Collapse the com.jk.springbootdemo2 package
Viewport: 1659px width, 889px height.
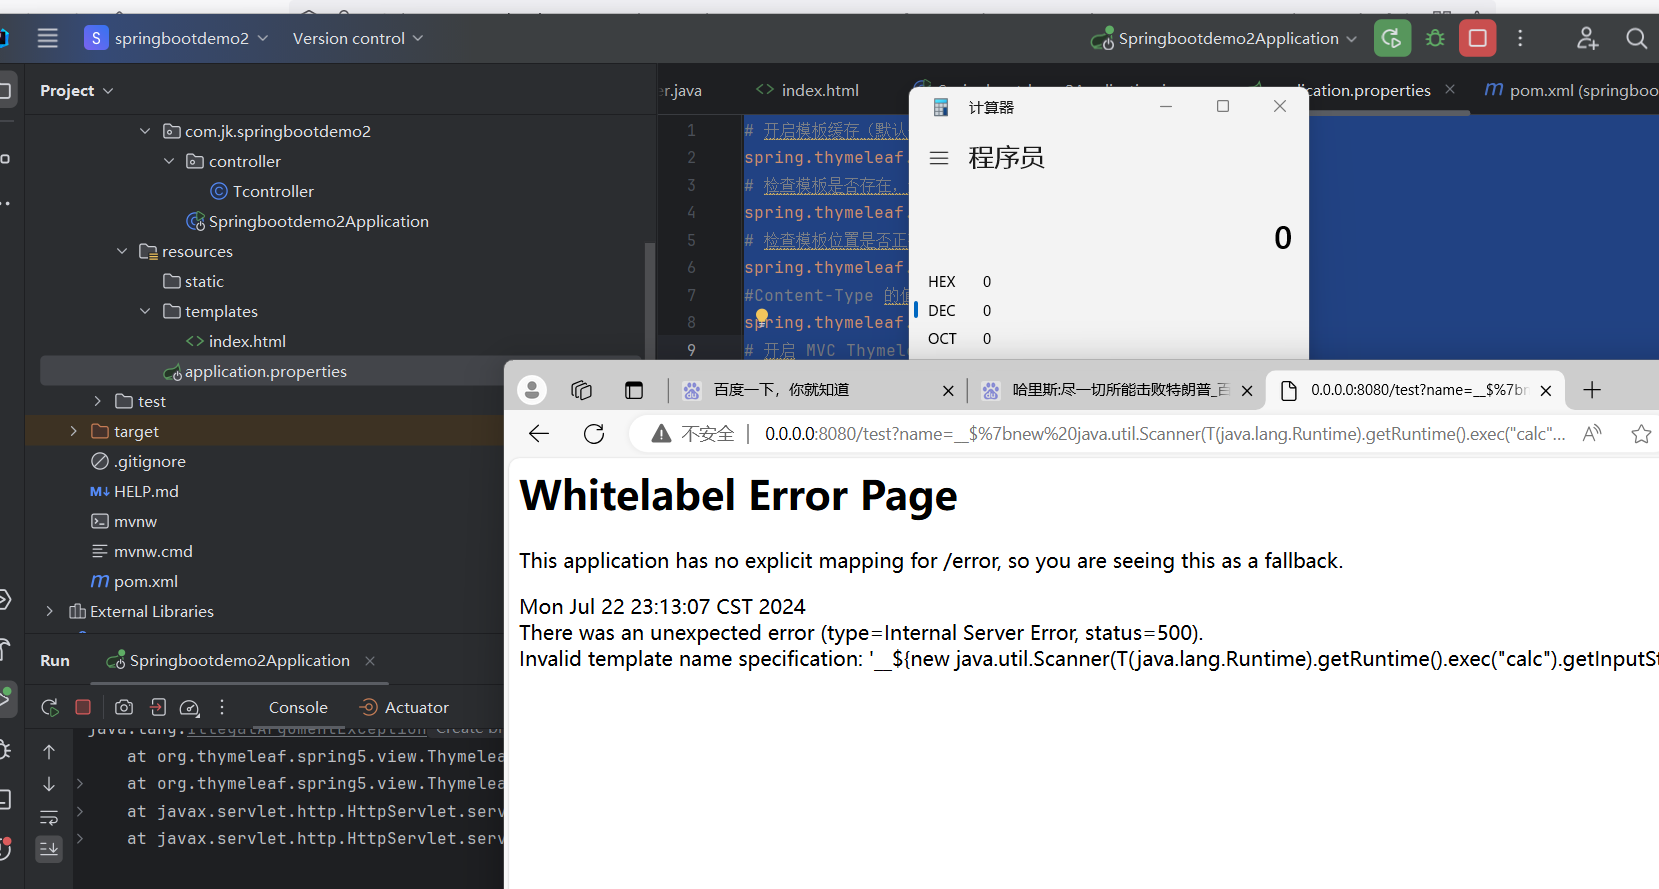coord(145,131)
